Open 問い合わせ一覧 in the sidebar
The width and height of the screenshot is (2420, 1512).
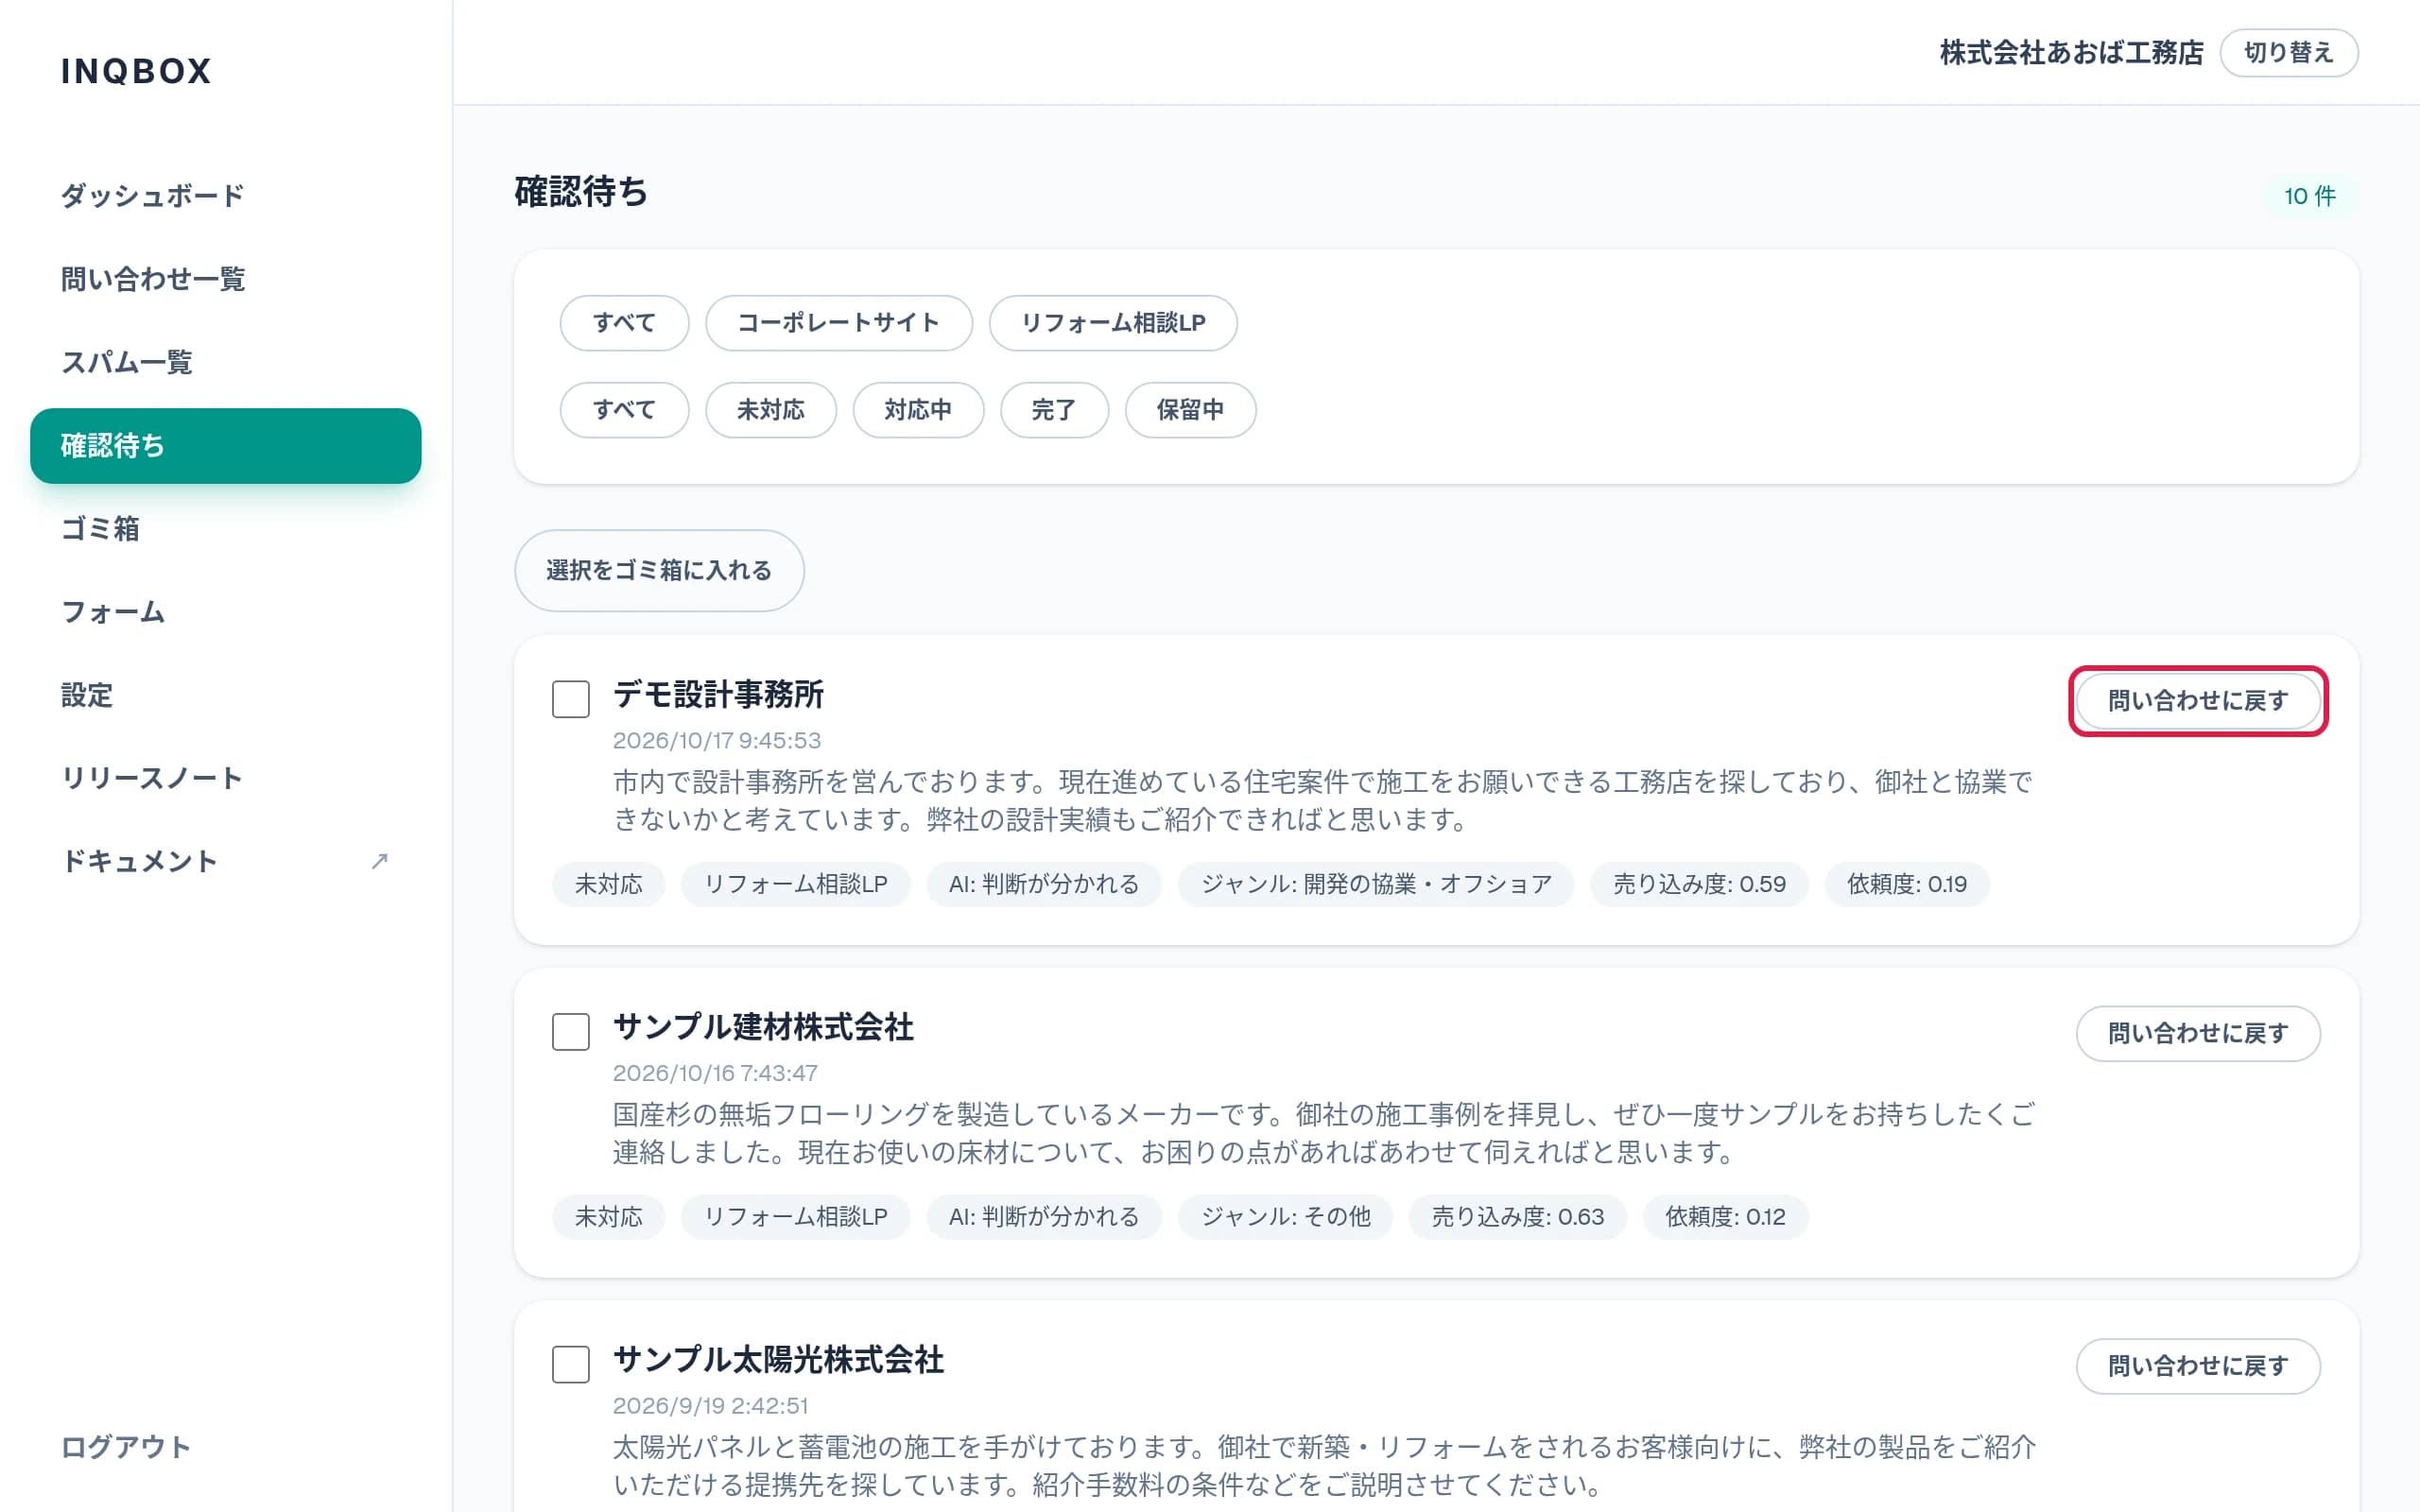(x=225, y=278)
